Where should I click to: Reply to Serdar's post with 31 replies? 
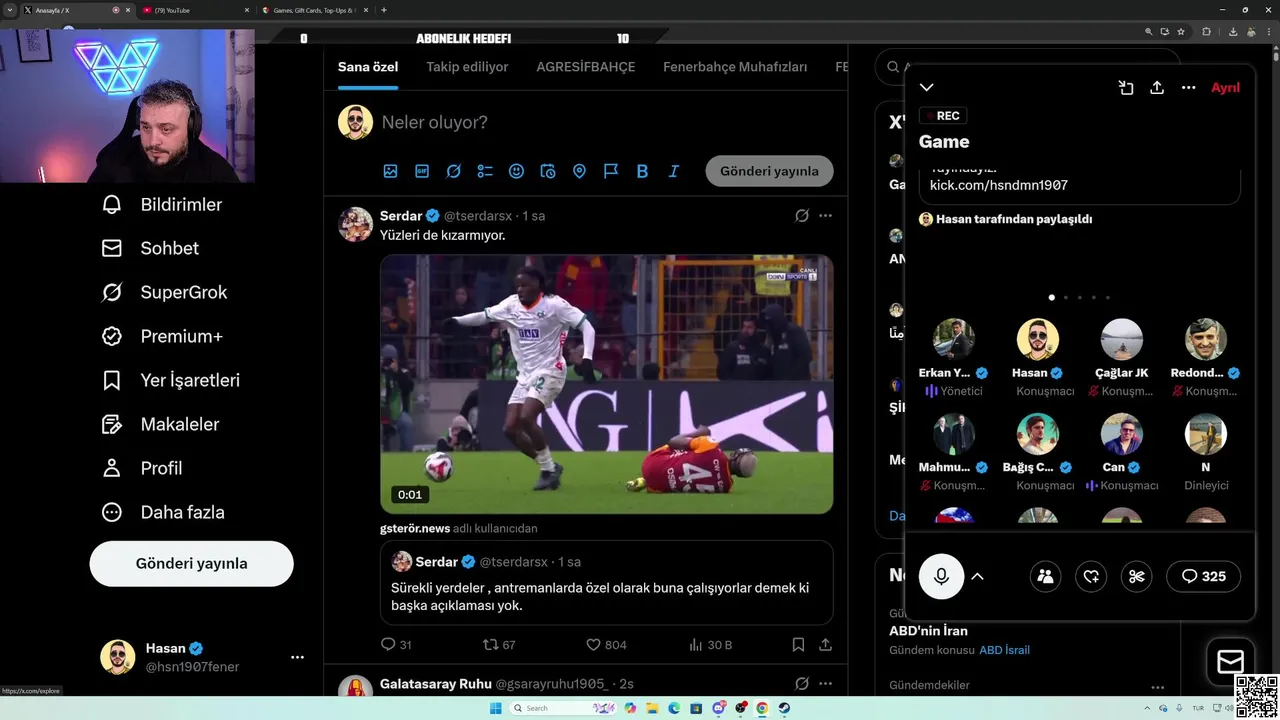click(x=396, y=645)
